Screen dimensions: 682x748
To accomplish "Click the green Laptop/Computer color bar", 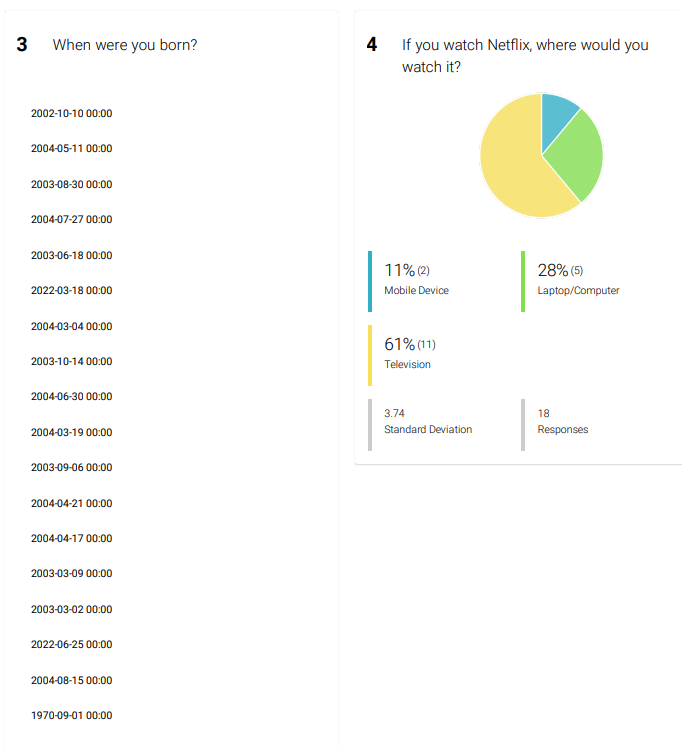I will (x=523, y=281).
